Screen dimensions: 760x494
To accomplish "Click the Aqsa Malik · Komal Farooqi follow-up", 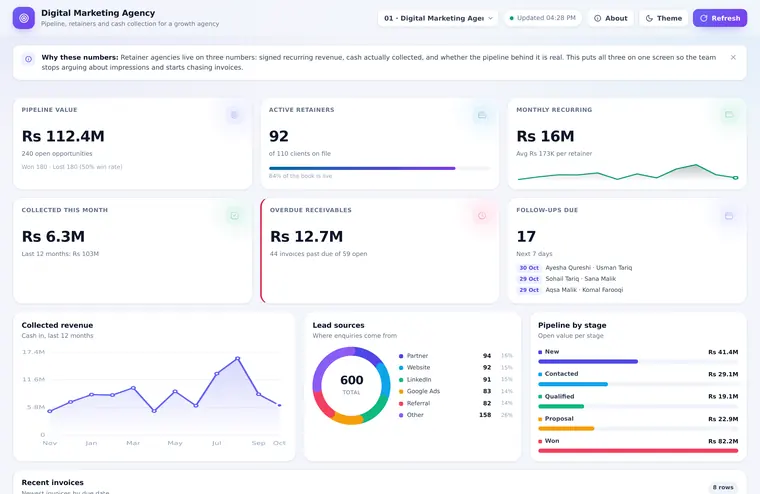I will tap(584, 290).
